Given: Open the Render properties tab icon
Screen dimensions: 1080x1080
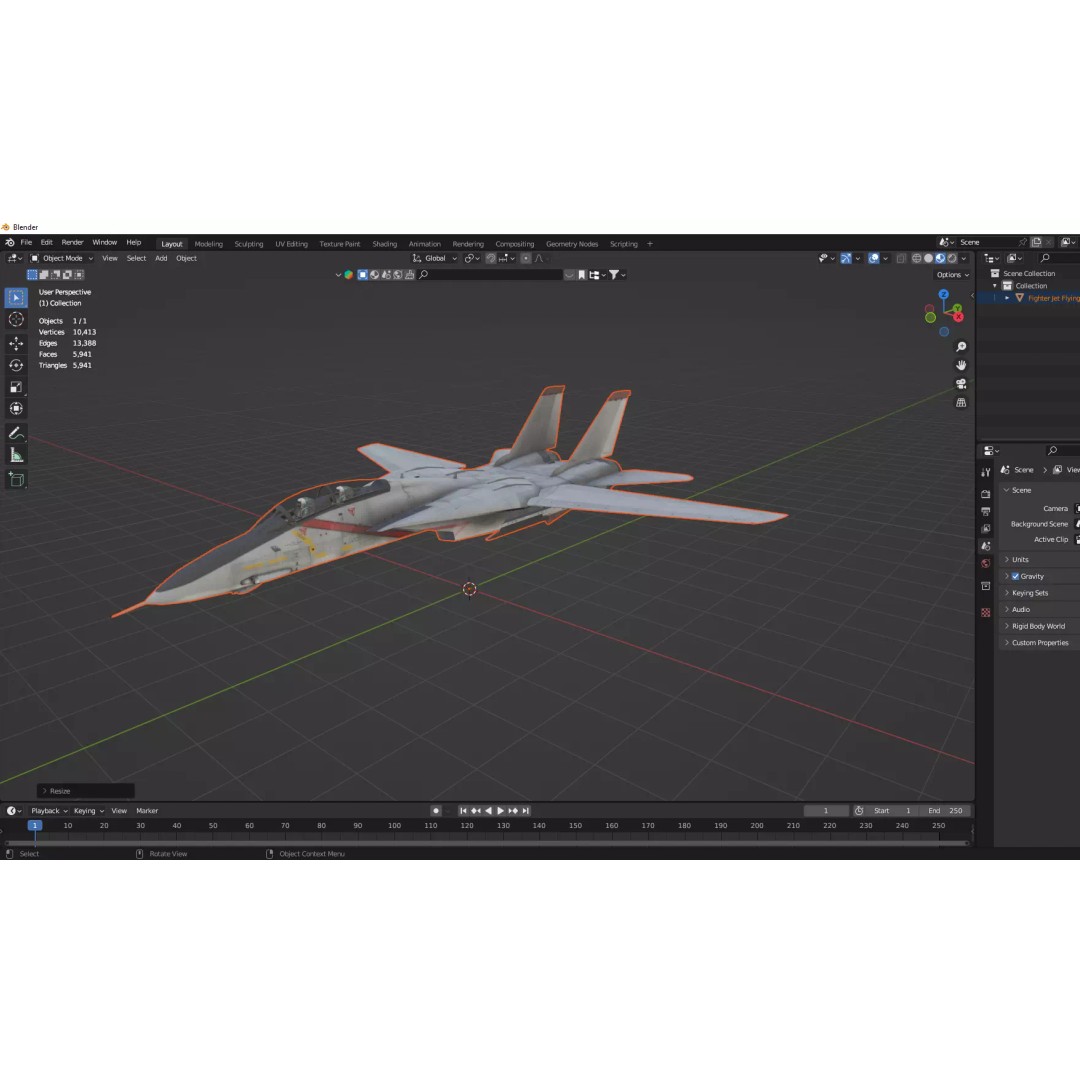Looking at the screenshot, I should click(986, 494).
